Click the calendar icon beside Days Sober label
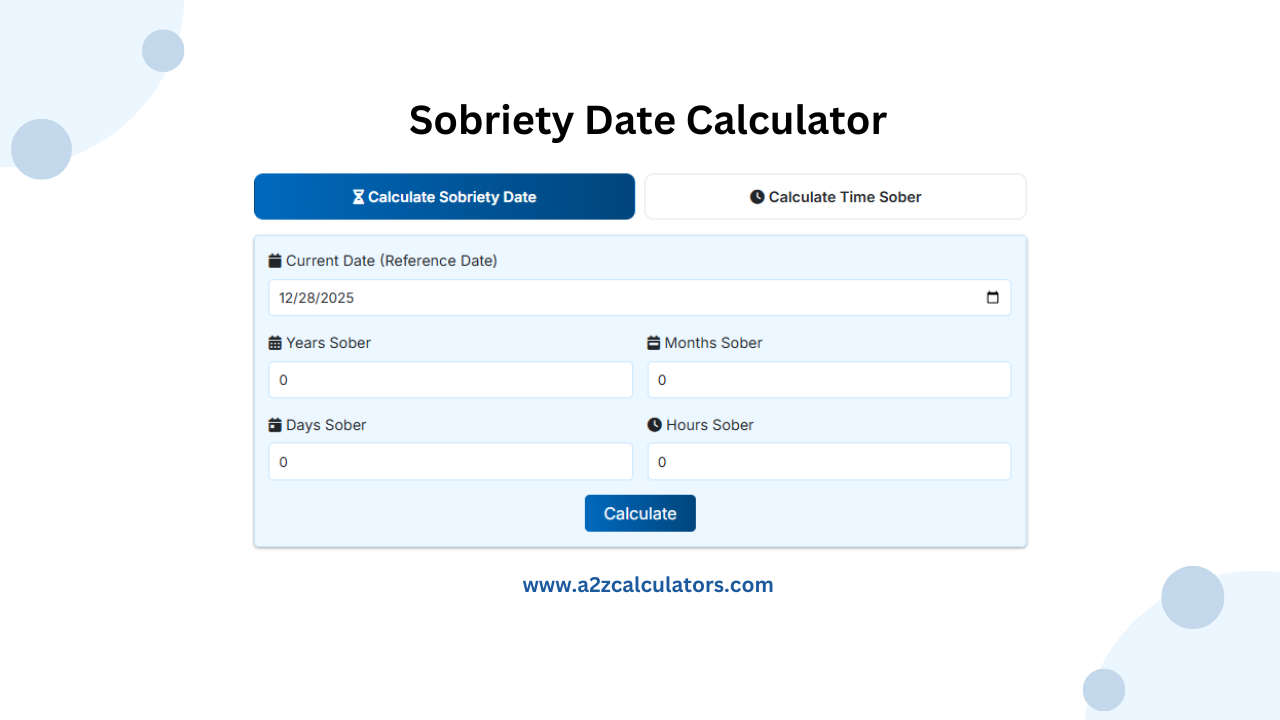The height and width of the screenshot is (720, 1280). pyautogui.click(x=275, y=424)
